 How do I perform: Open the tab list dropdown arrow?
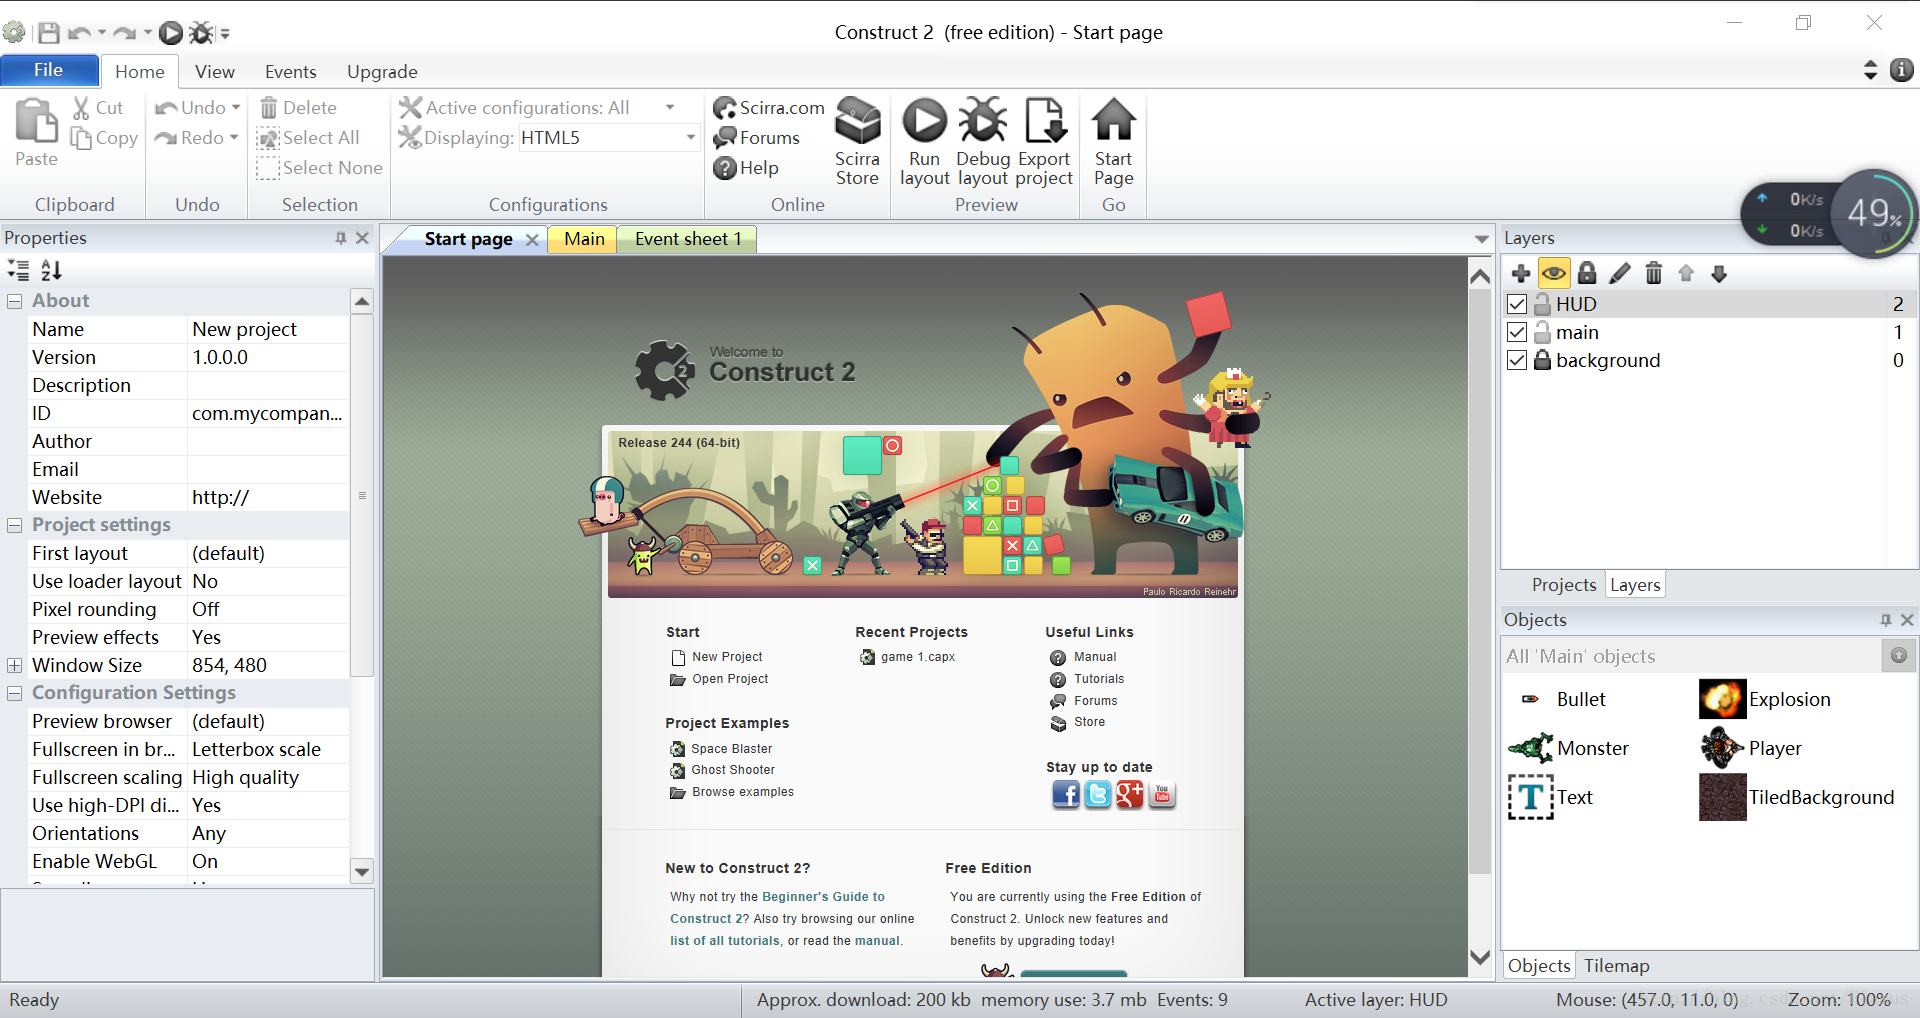(x=1481, y=239)
